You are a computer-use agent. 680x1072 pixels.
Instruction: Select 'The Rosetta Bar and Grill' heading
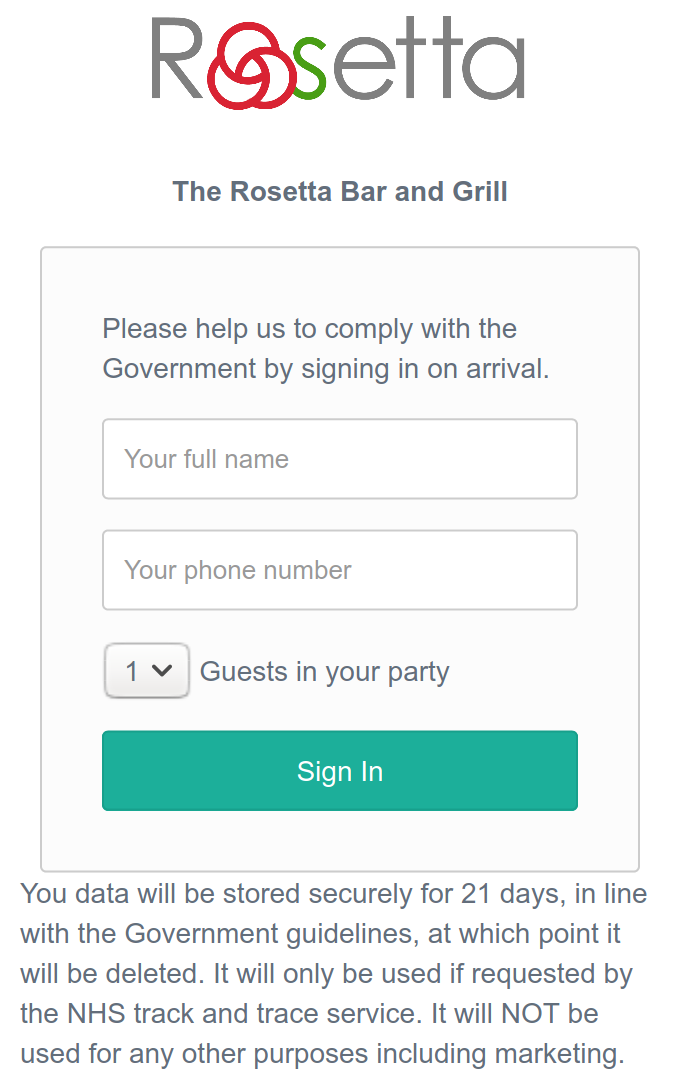340,191
